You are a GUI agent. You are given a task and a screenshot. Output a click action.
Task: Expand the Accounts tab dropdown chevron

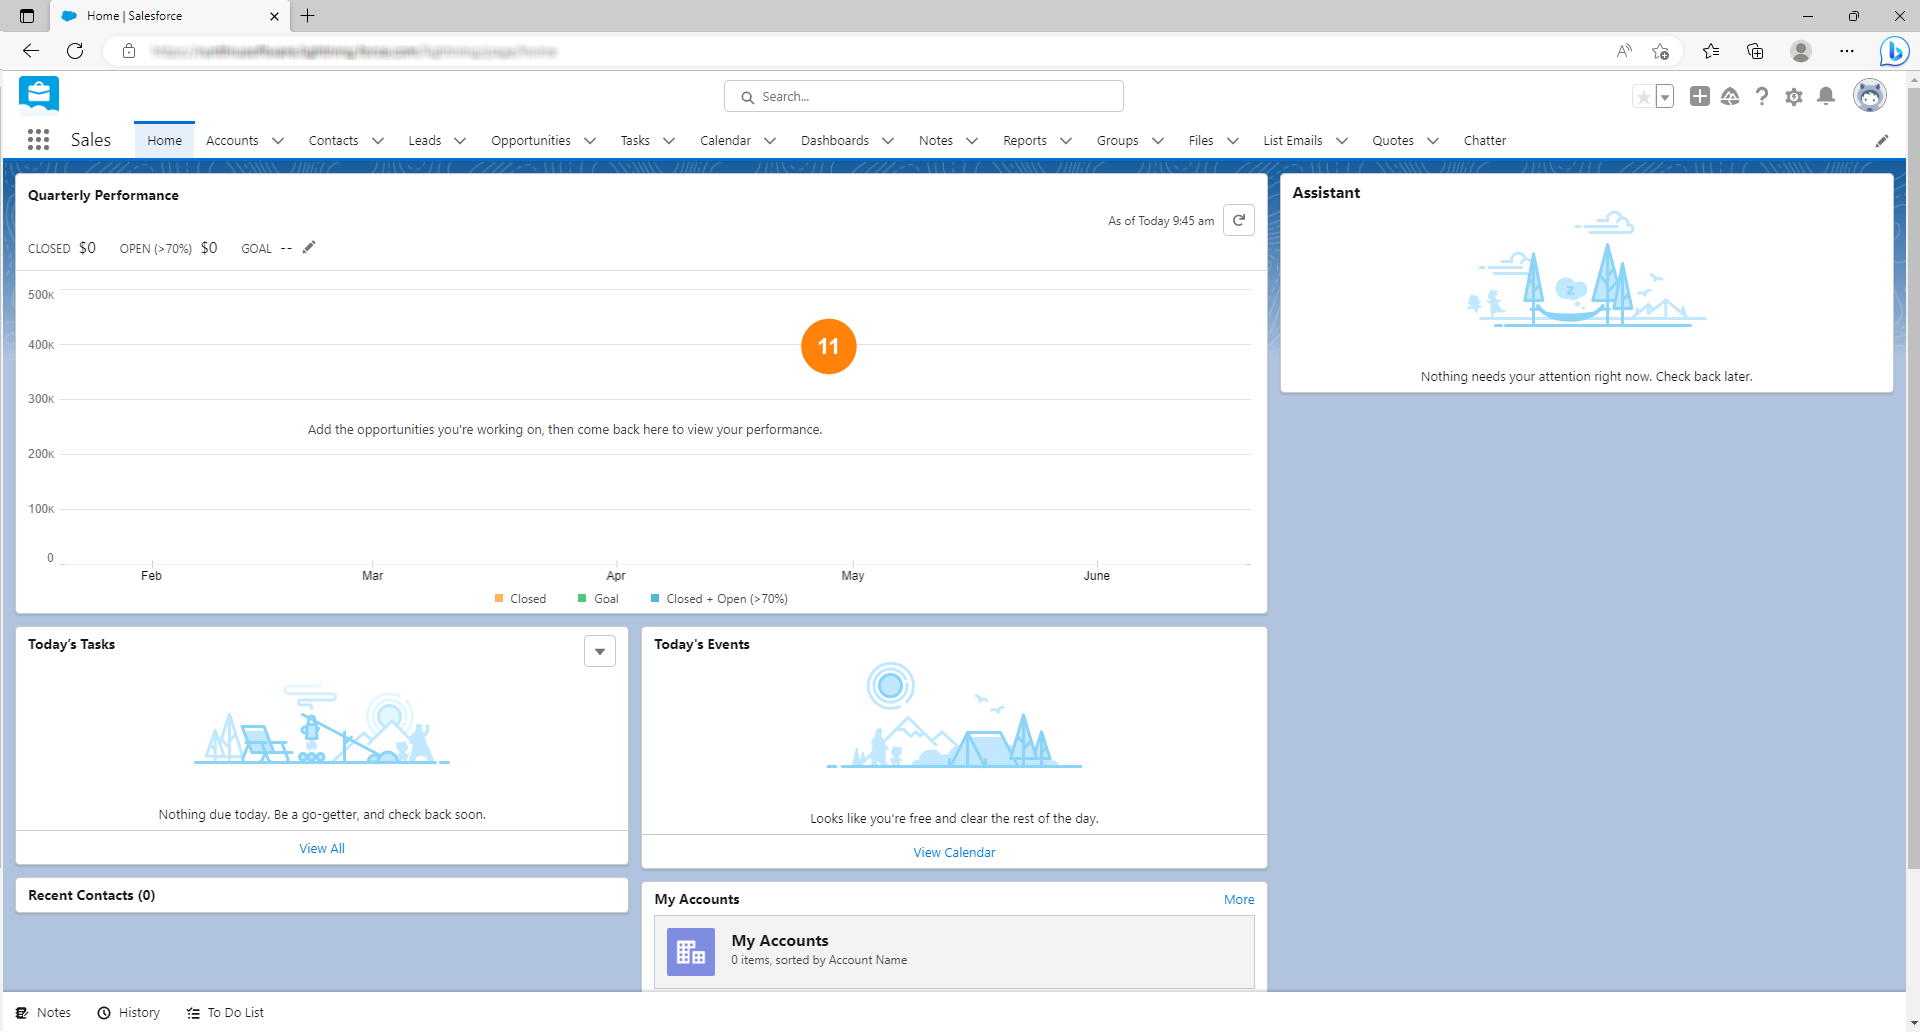click(x=278, y=141)
